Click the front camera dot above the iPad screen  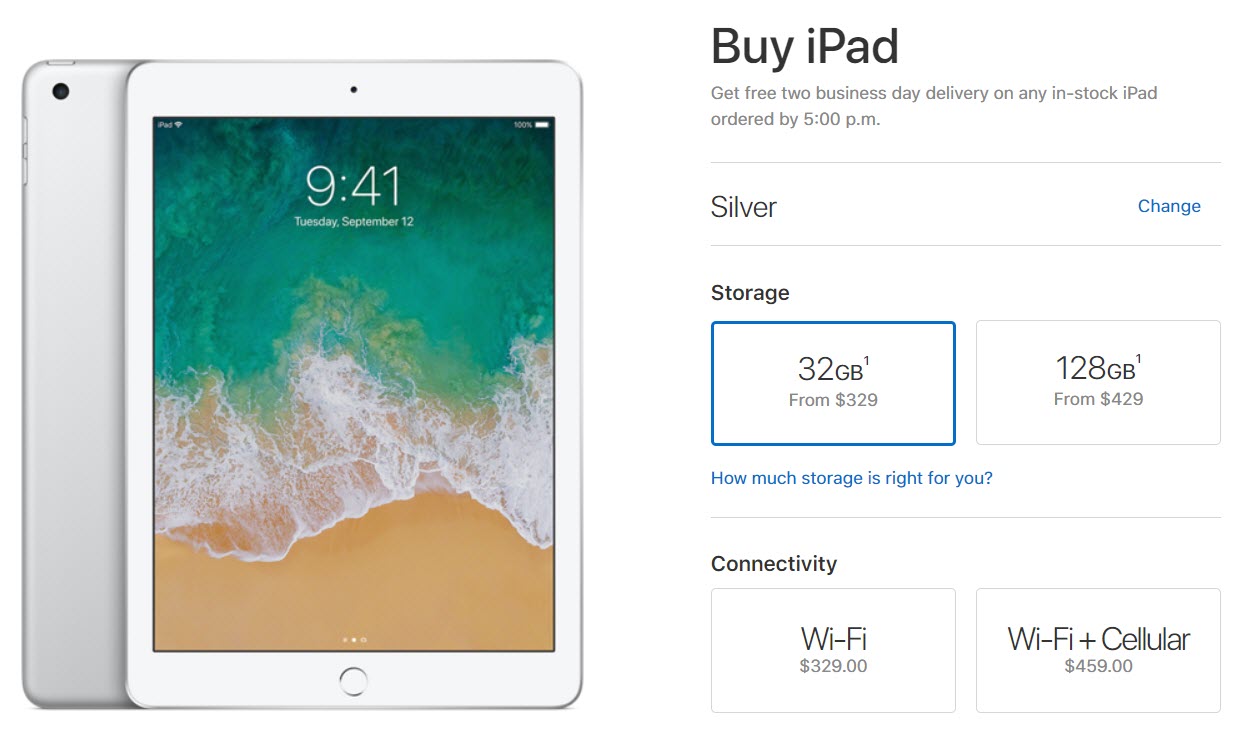pyautogui.click(x=354, y=90)
